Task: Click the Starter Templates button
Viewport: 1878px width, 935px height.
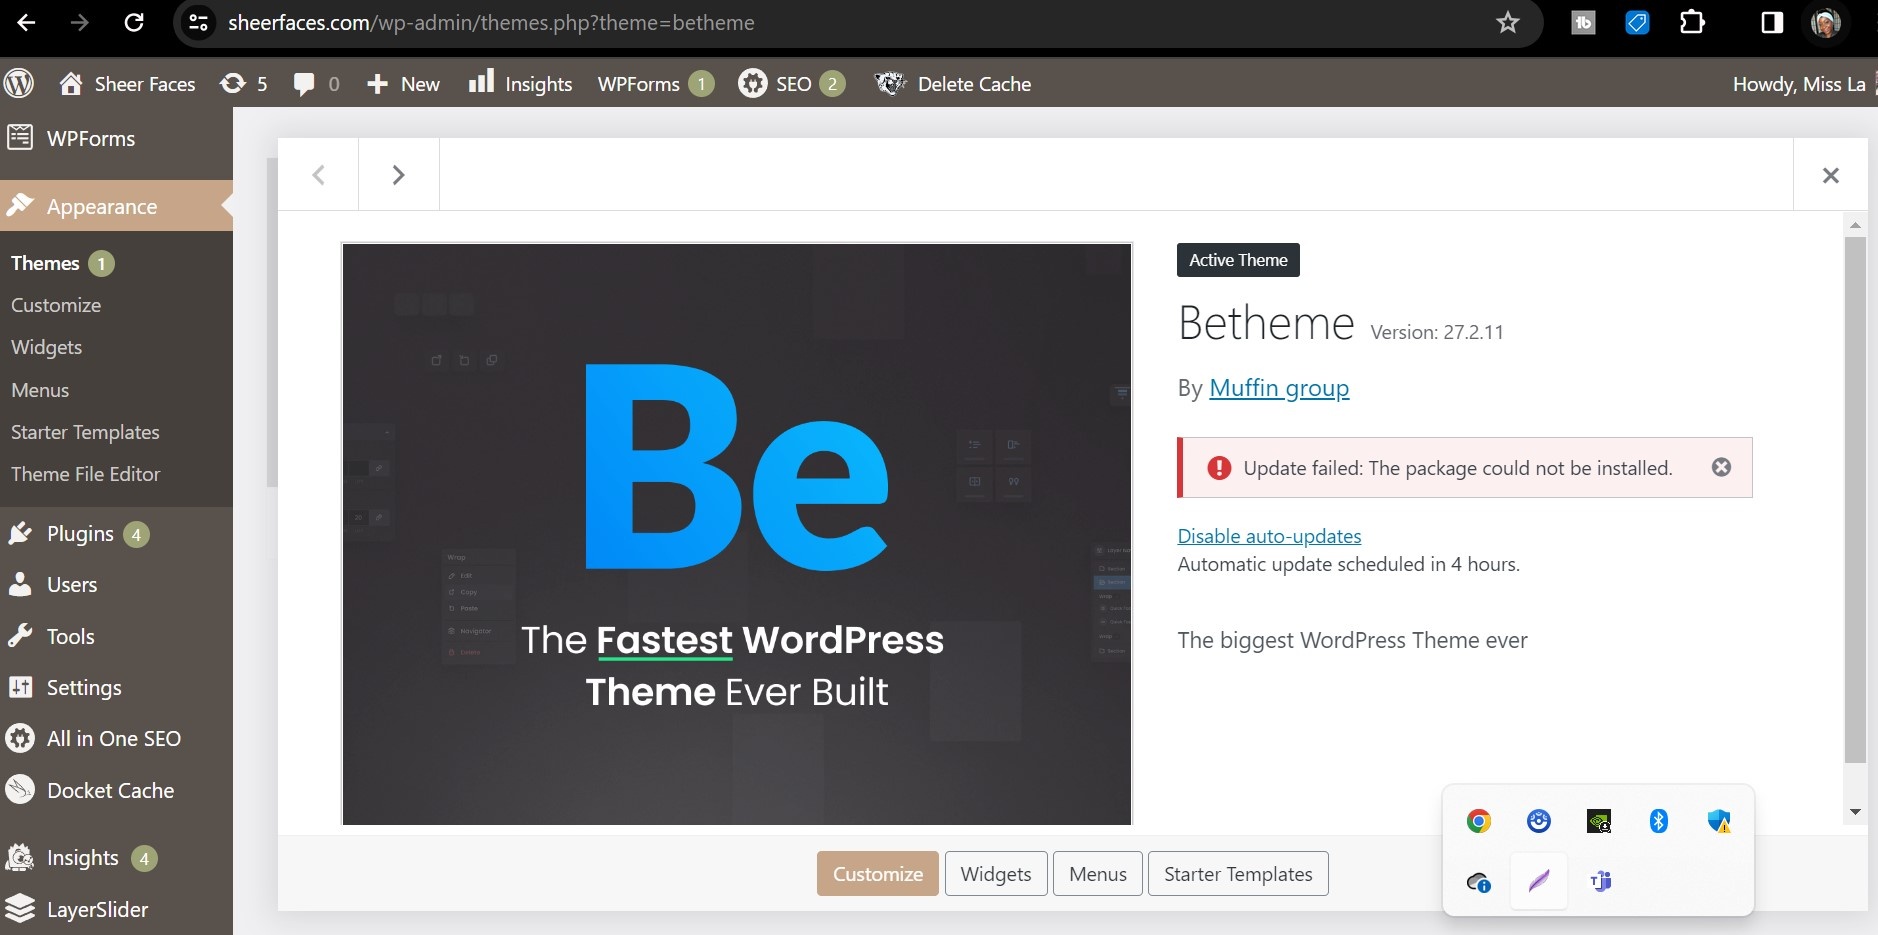Action: [1238, 874]
